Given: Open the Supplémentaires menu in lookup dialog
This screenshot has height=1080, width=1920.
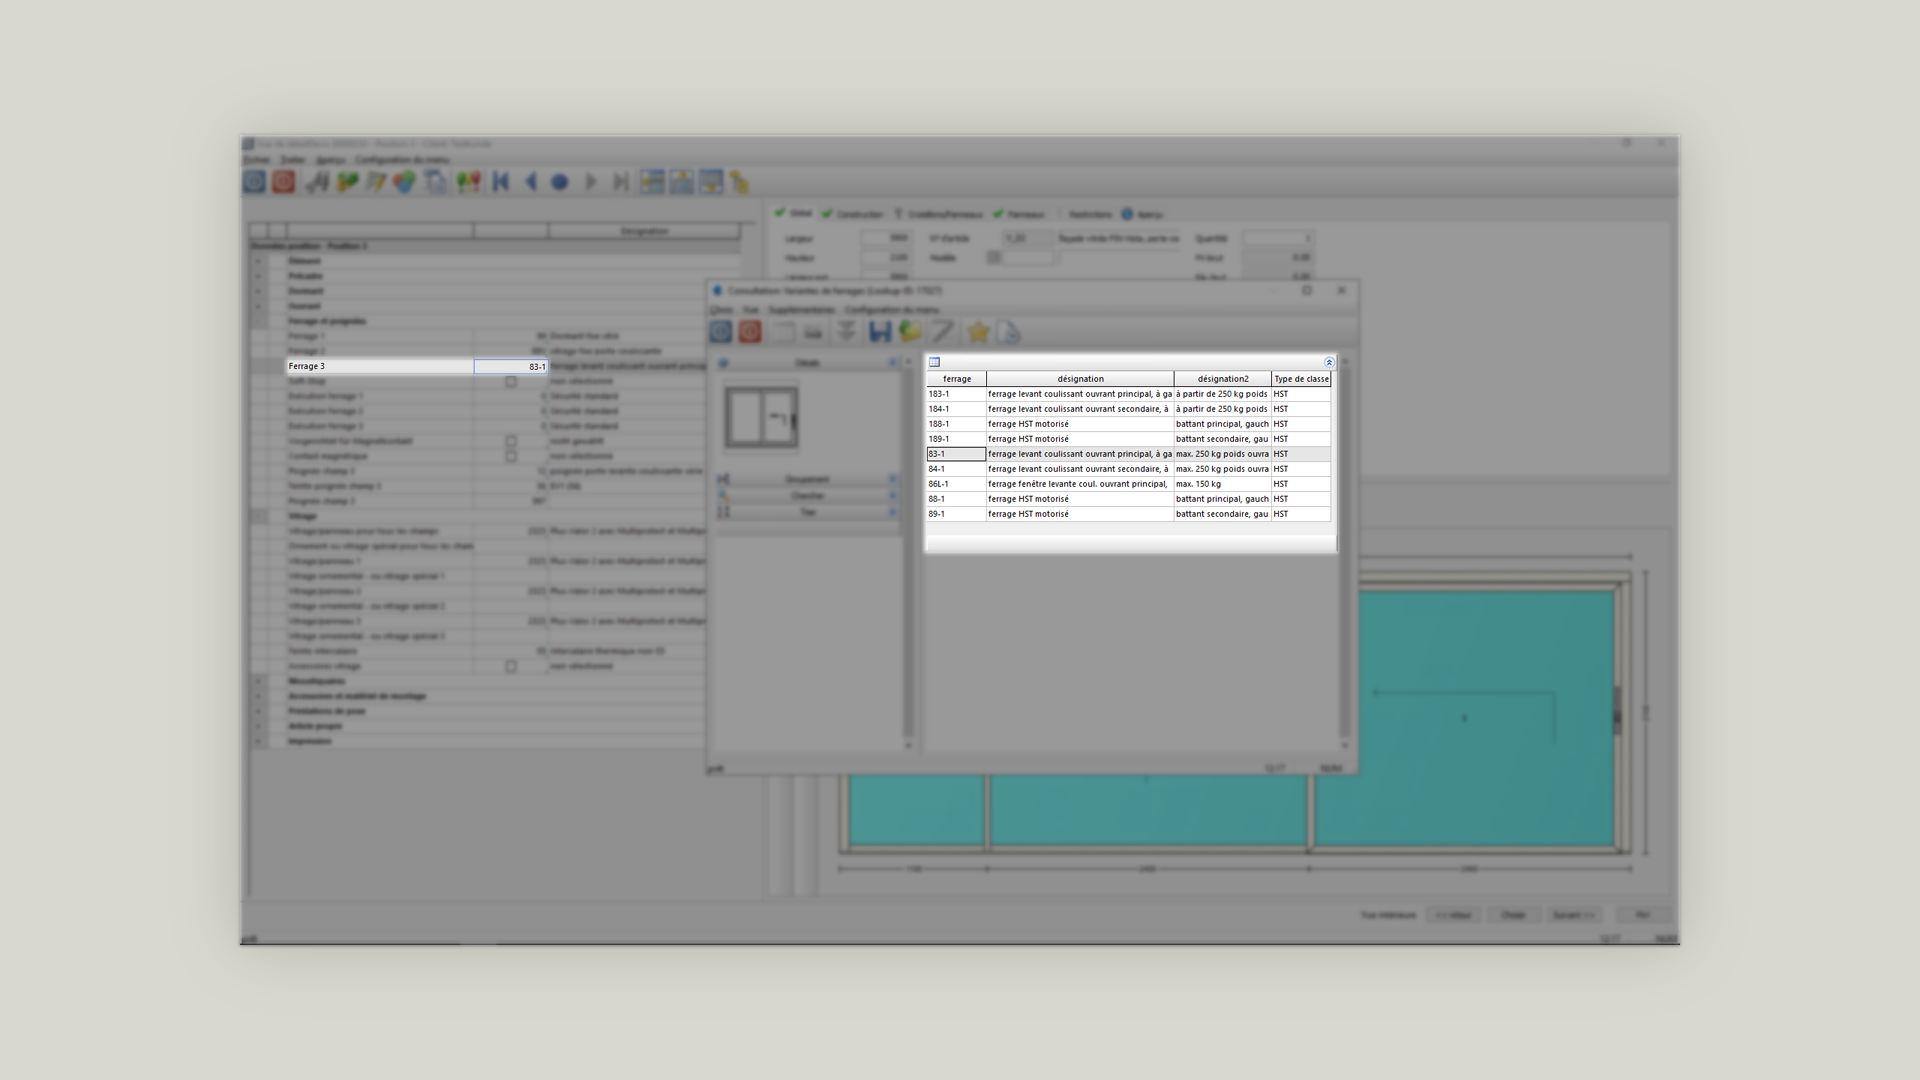Looking at the screenshot, I should pyautogui.click(x=801, y=310).
